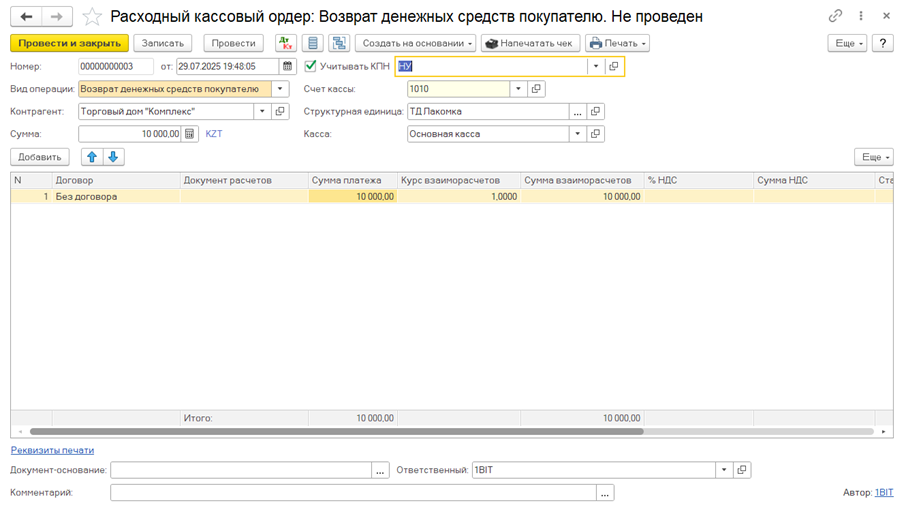Move row up with blue arrow

(92, 157)
